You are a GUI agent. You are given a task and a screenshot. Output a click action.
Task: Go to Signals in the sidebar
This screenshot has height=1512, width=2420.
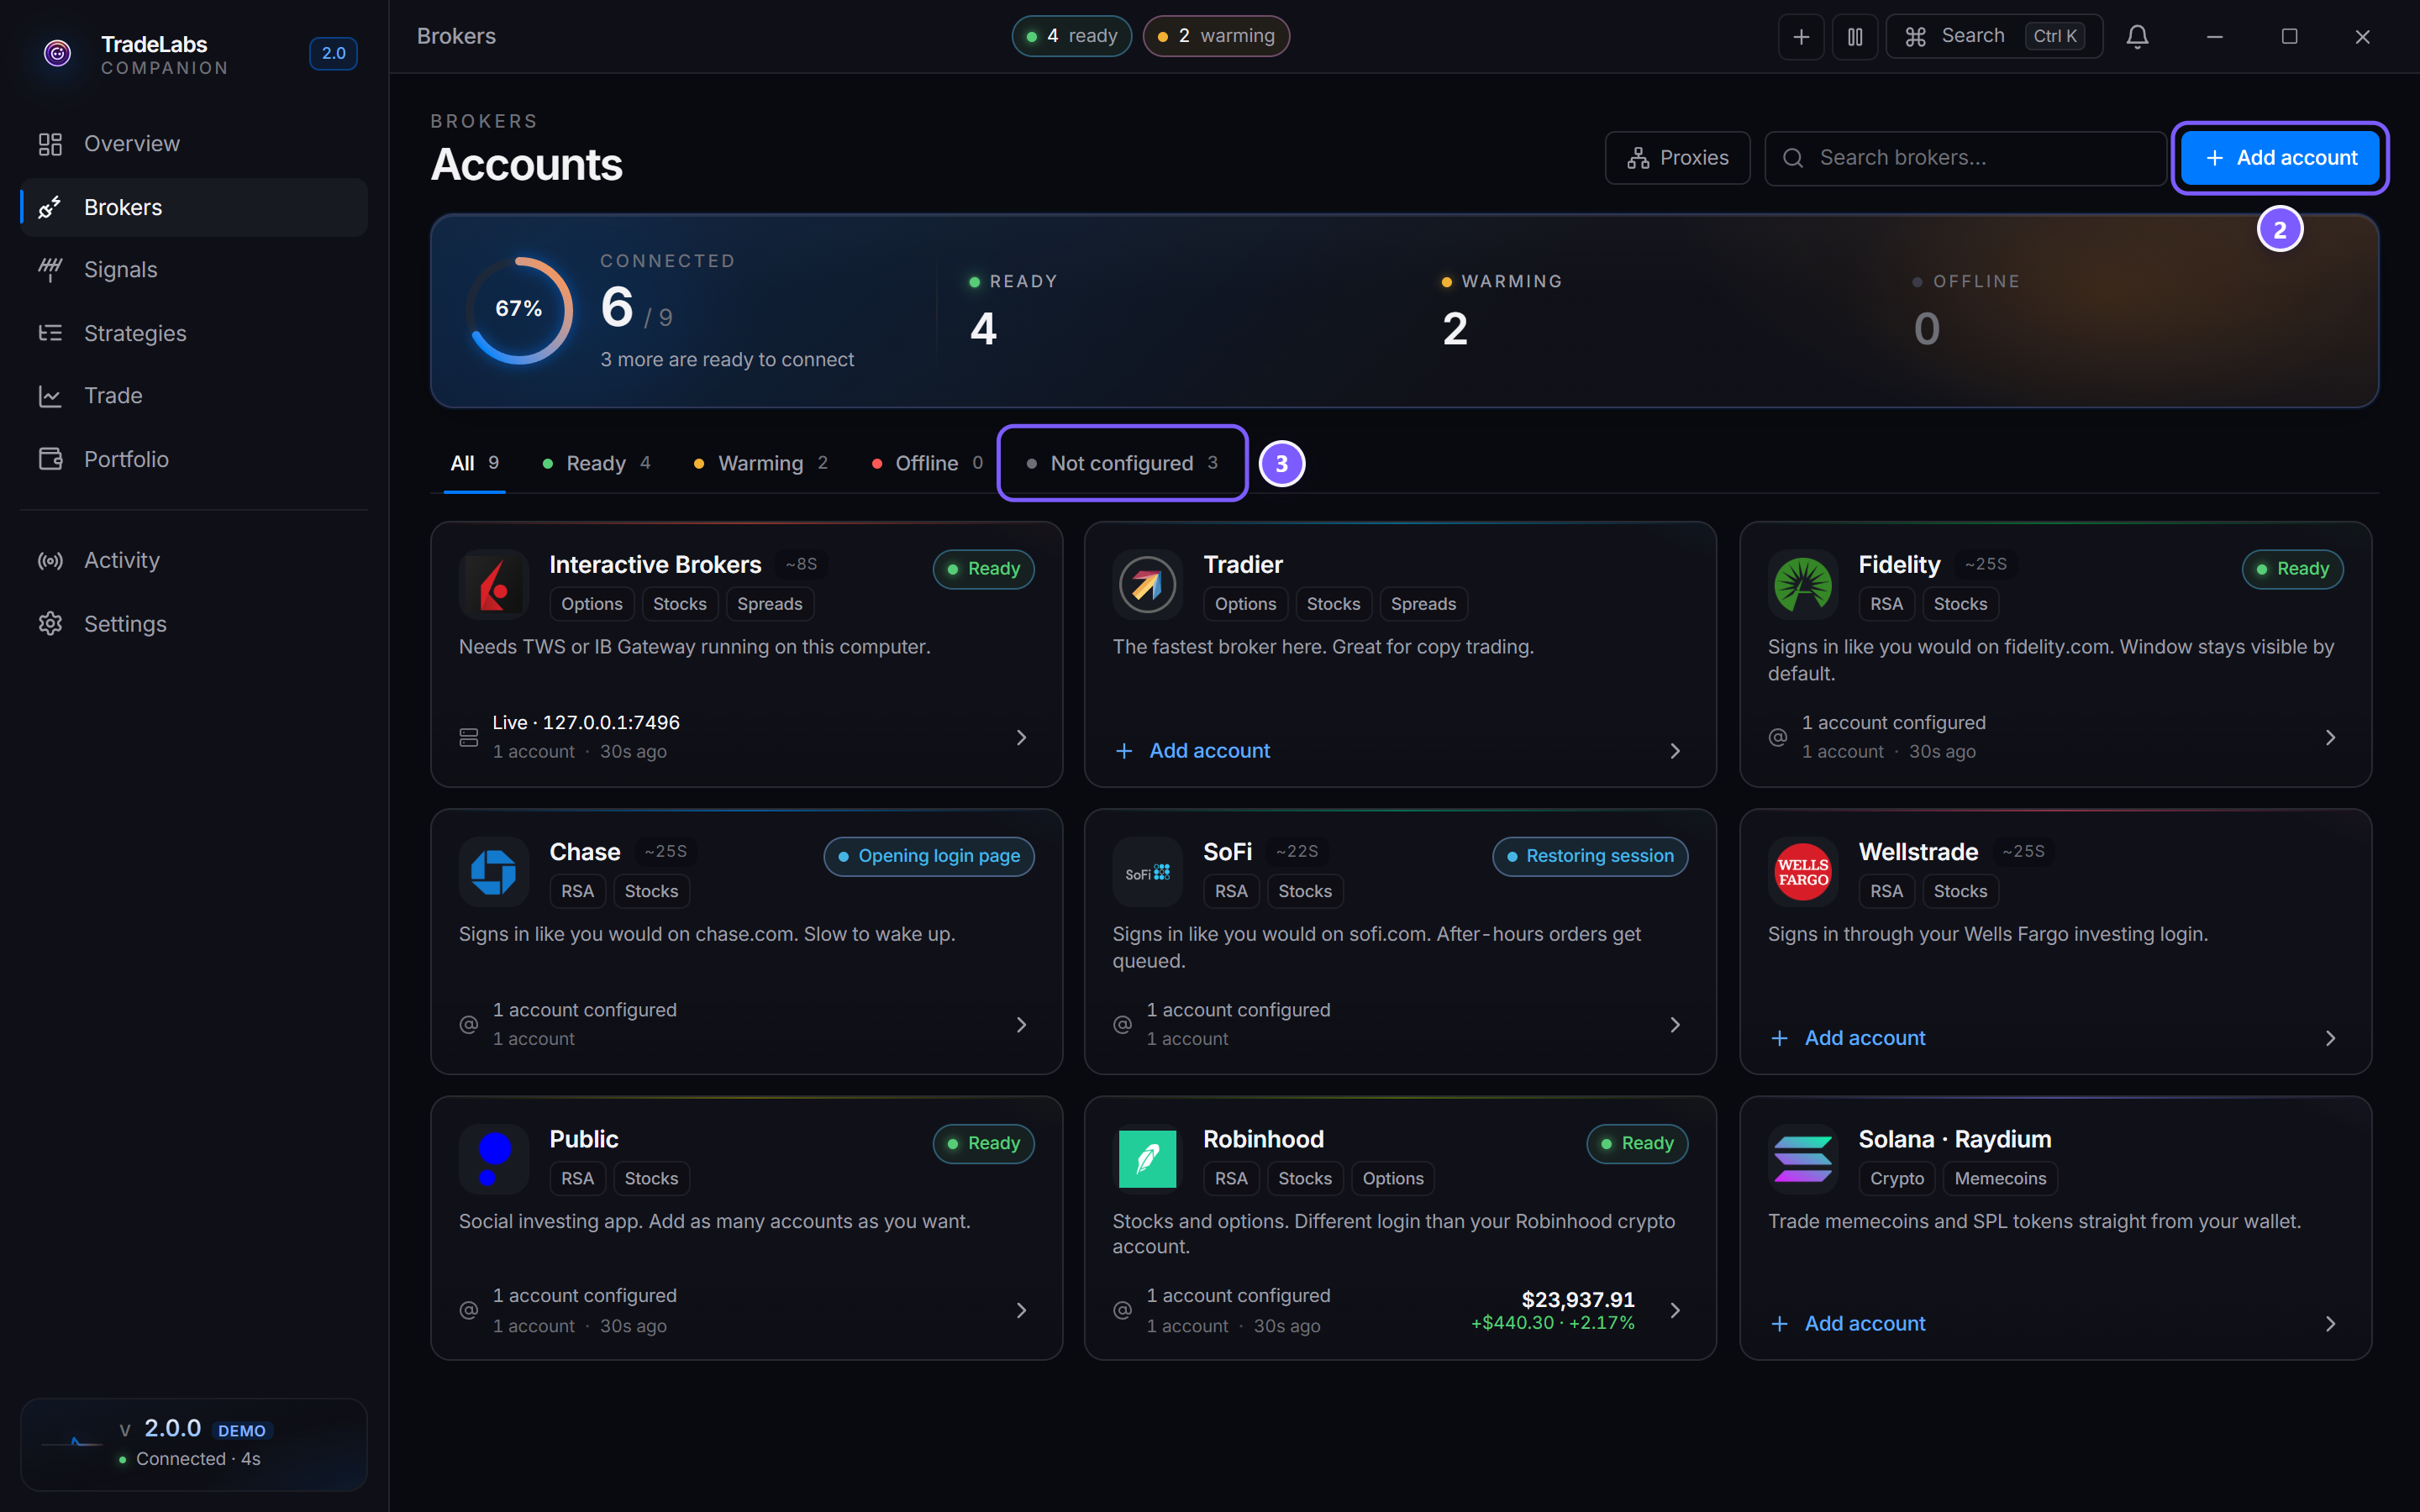tap(194, 270)
